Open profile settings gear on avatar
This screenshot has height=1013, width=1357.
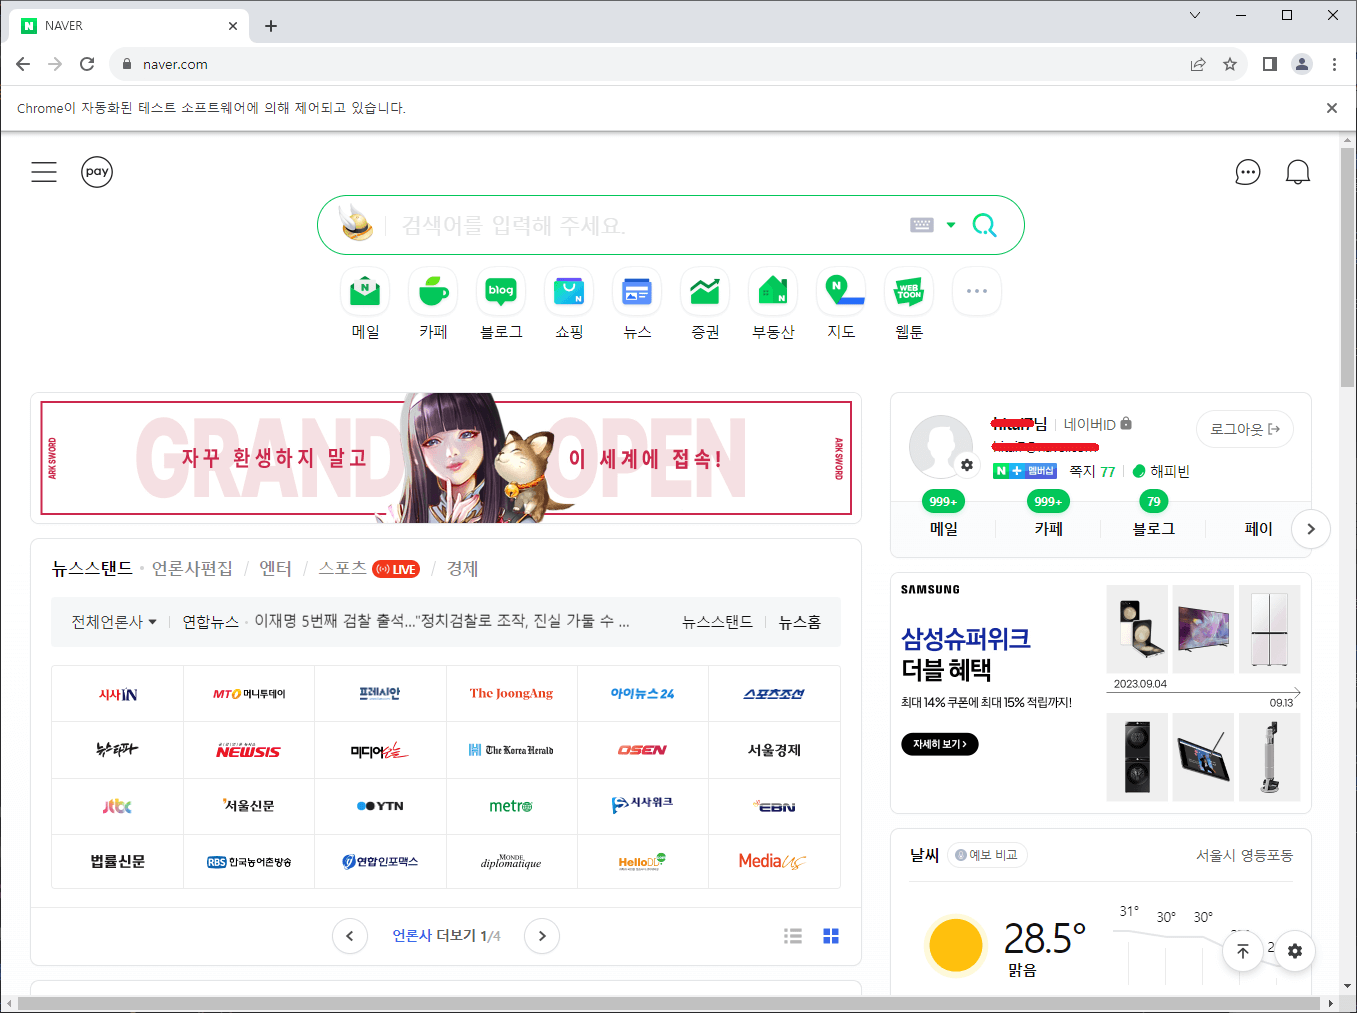(x=967, y=465)
